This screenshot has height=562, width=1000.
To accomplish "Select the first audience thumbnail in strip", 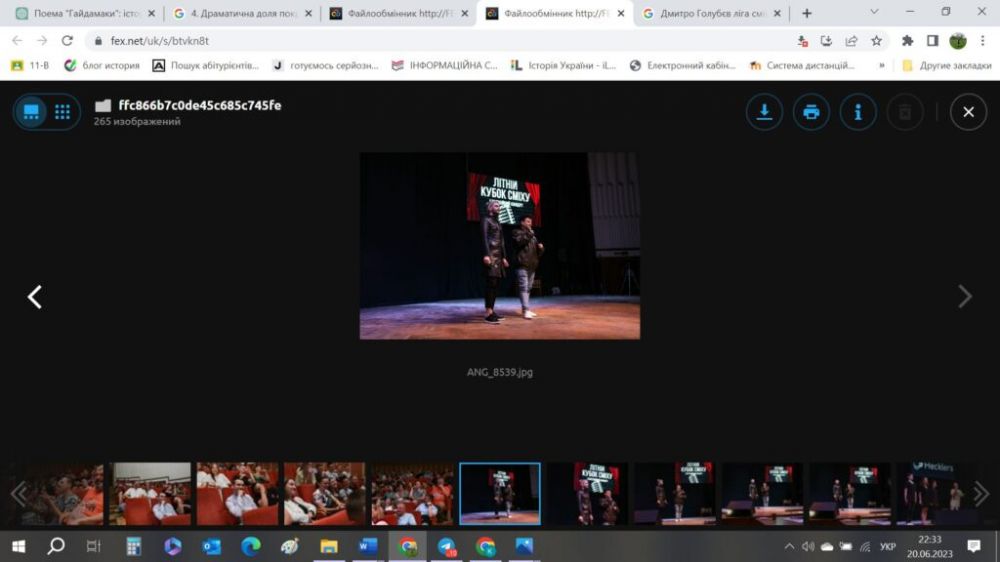I will tap(63, 493).
